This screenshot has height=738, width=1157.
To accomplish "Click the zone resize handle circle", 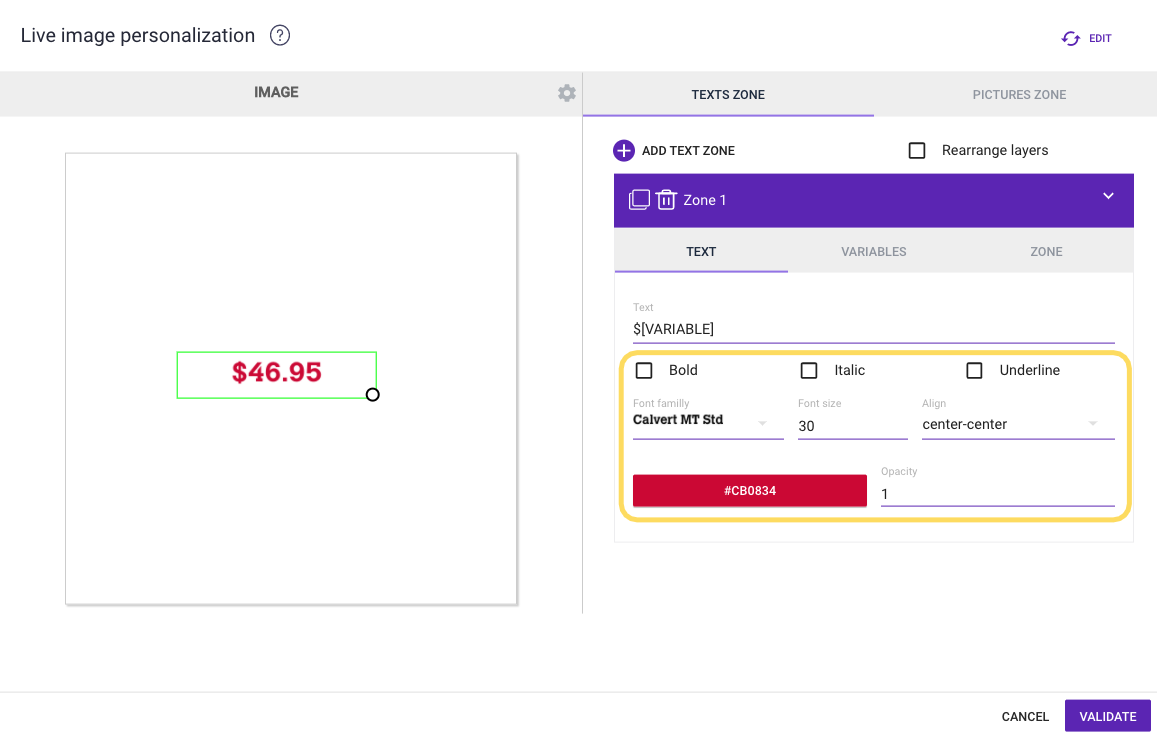I will pos(373,395).
